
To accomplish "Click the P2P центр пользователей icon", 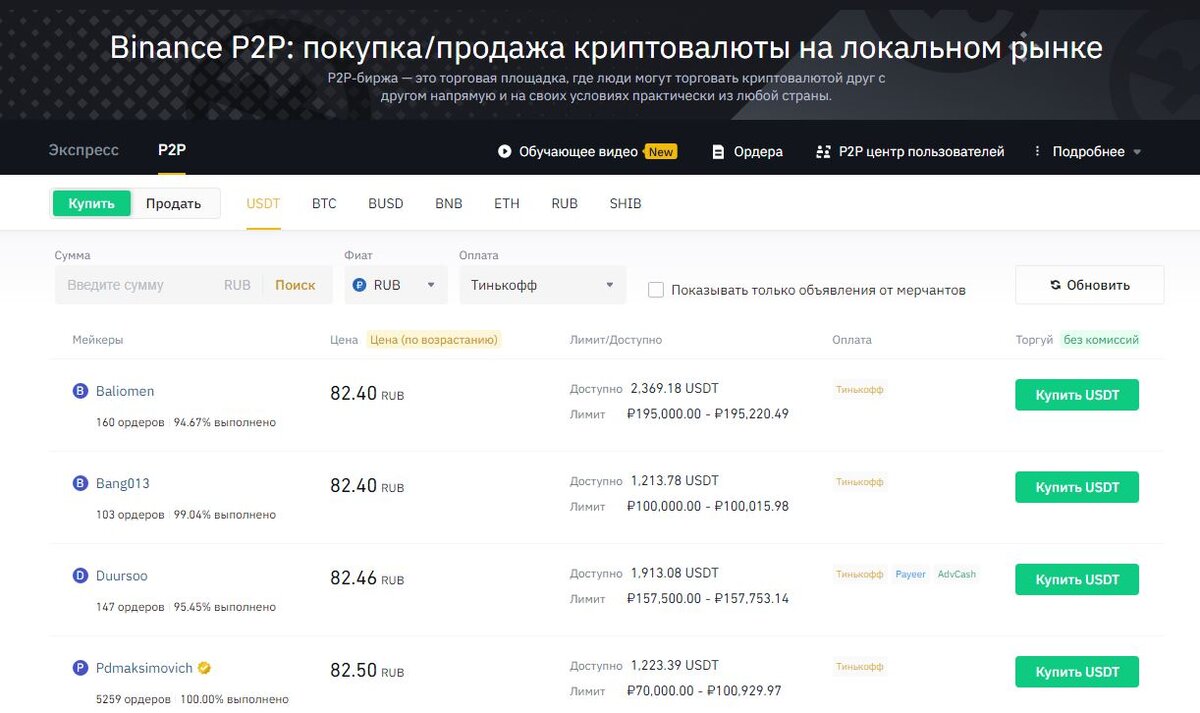I will coord(823,152).
